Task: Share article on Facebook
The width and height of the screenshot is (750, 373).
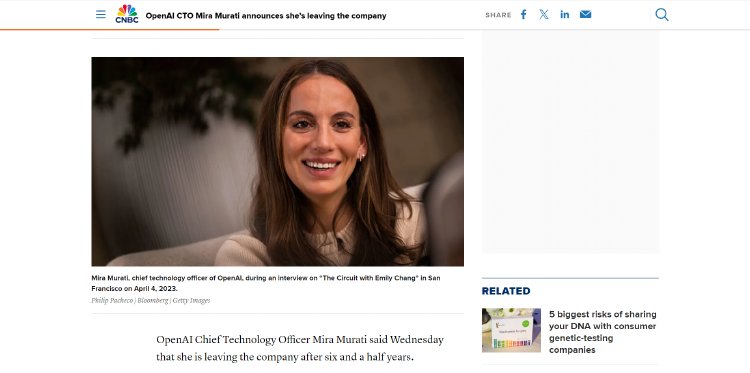Action: (x=523, y=14)
